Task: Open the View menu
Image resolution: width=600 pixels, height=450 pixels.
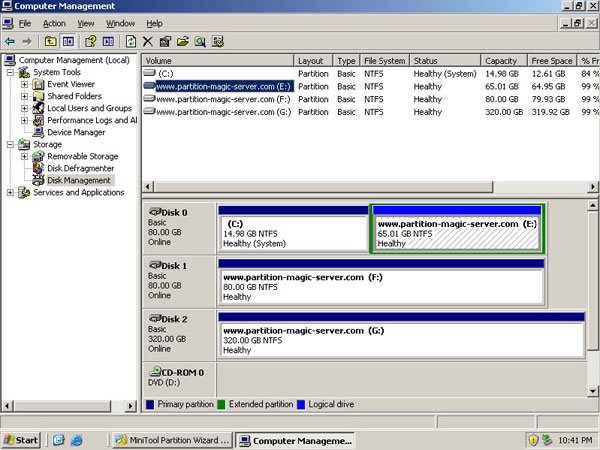Action: click(x=86, y=23)
